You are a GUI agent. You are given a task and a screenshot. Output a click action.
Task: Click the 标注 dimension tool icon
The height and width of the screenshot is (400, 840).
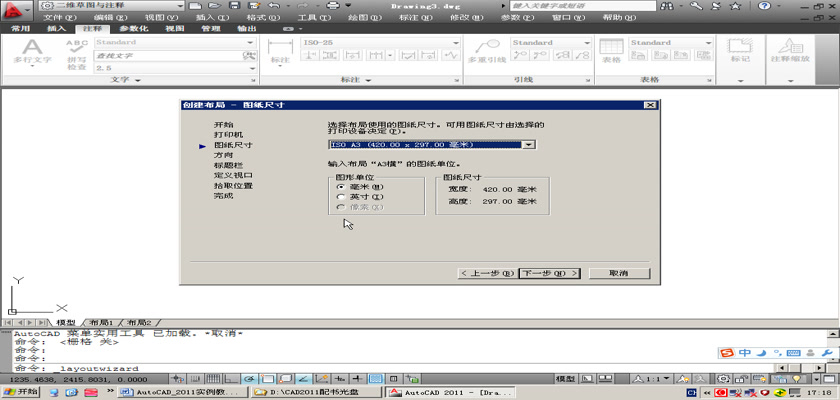click(279, 52)
